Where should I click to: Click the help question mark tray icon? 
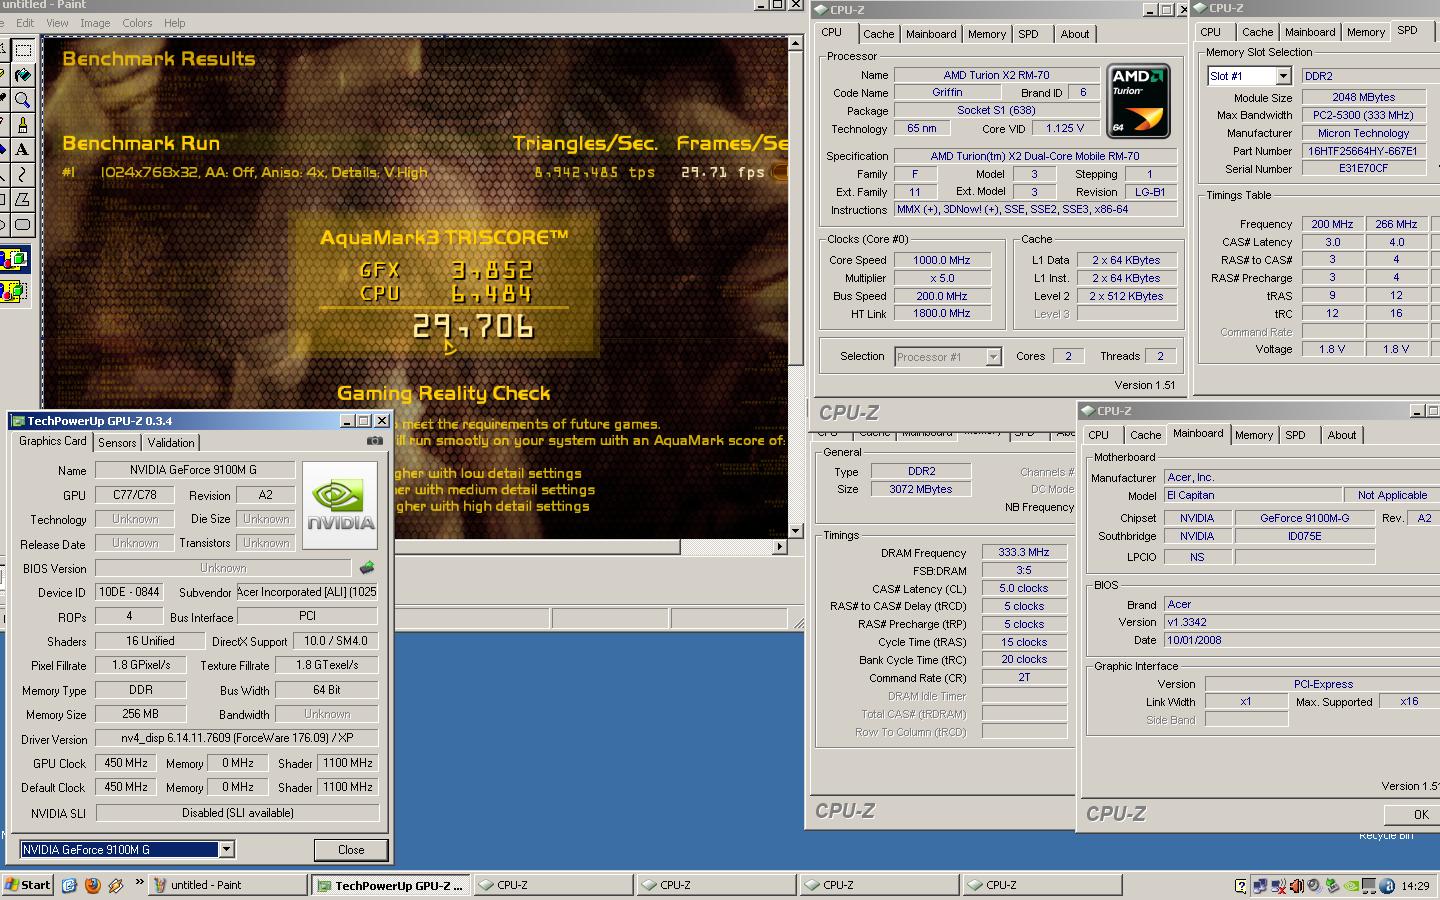coord(1241,886)
